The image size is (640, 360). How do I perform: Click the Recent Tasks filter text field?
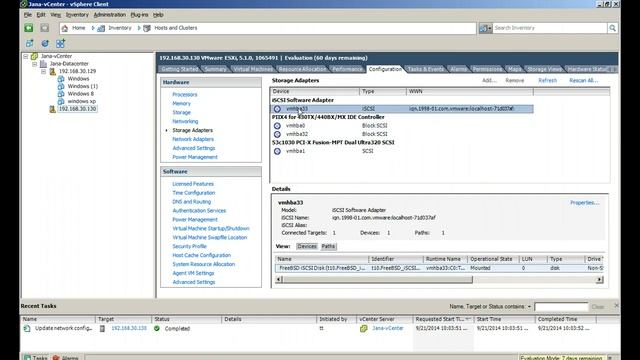561,307
